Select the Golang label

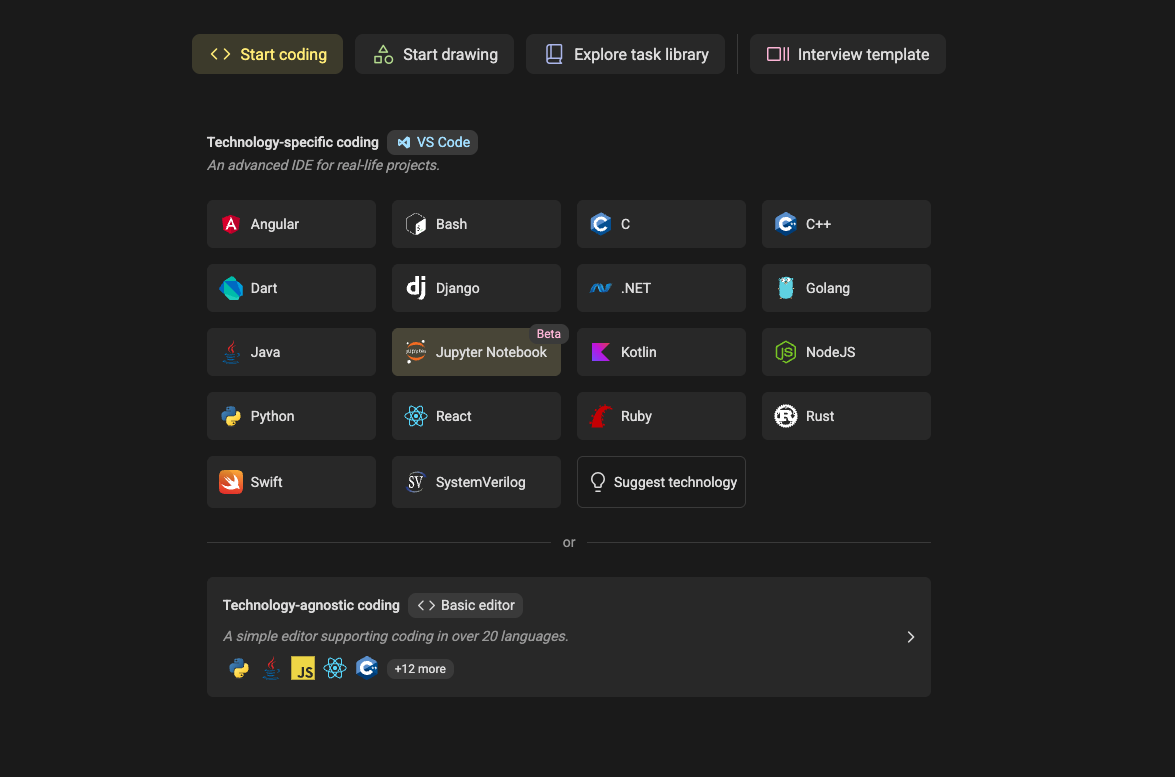pos(827,288)
